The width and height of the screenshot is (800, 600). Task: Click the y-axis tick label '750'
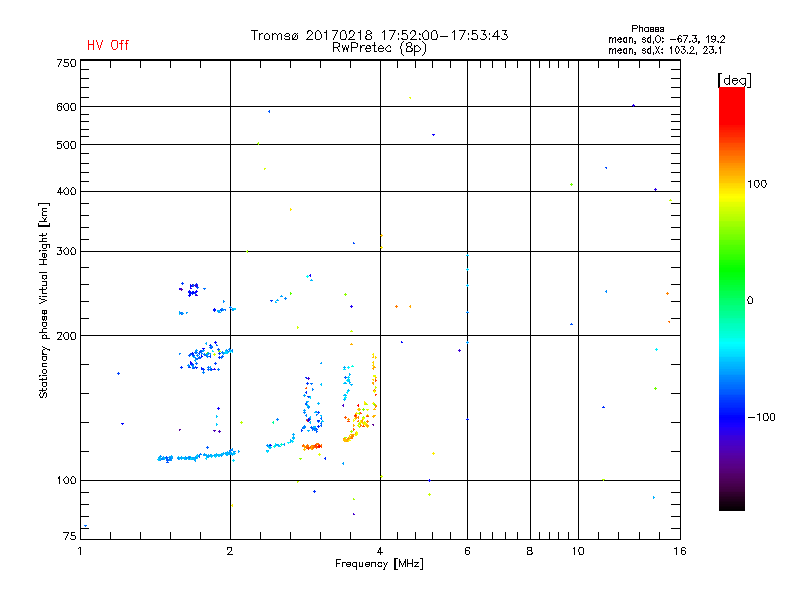click(x=66, y=63)
